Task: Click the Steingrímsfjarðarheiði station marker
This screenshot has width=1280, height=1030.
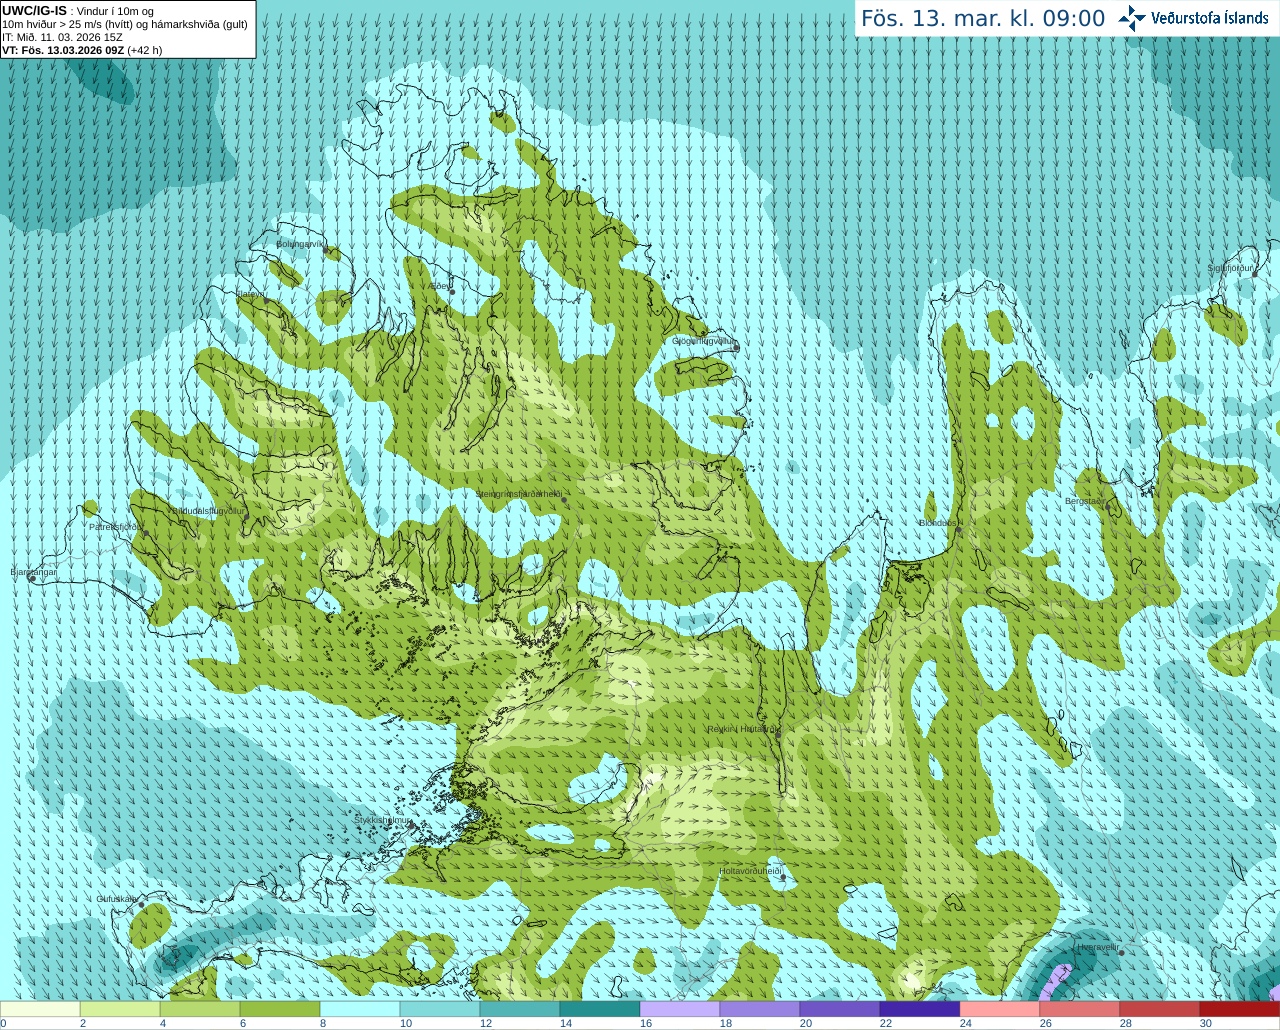Action: coord(563,501)
